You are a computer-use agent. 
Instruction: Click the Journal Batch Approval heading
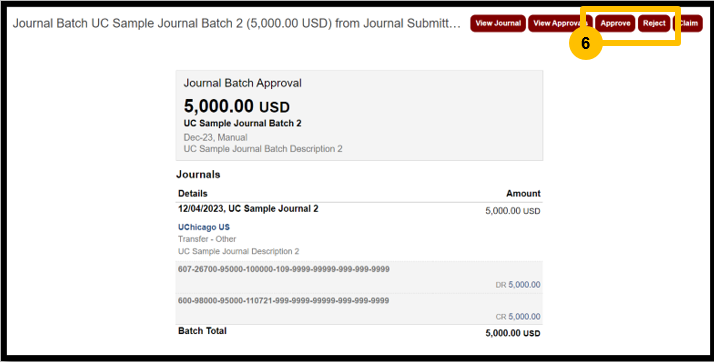click(x=243, y=83)
